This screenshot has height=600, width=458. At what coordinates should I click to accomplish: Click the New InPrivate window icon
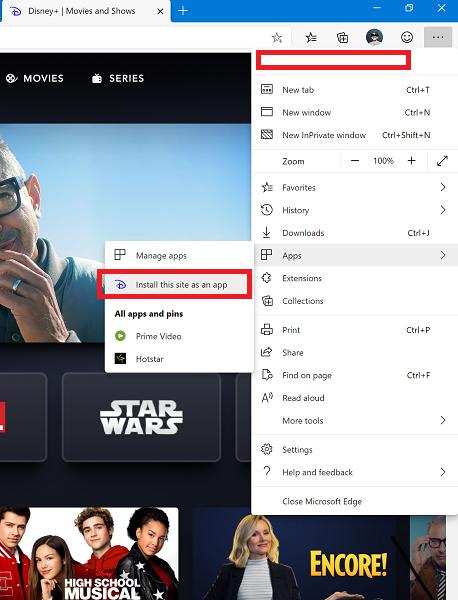click(267, 134)
